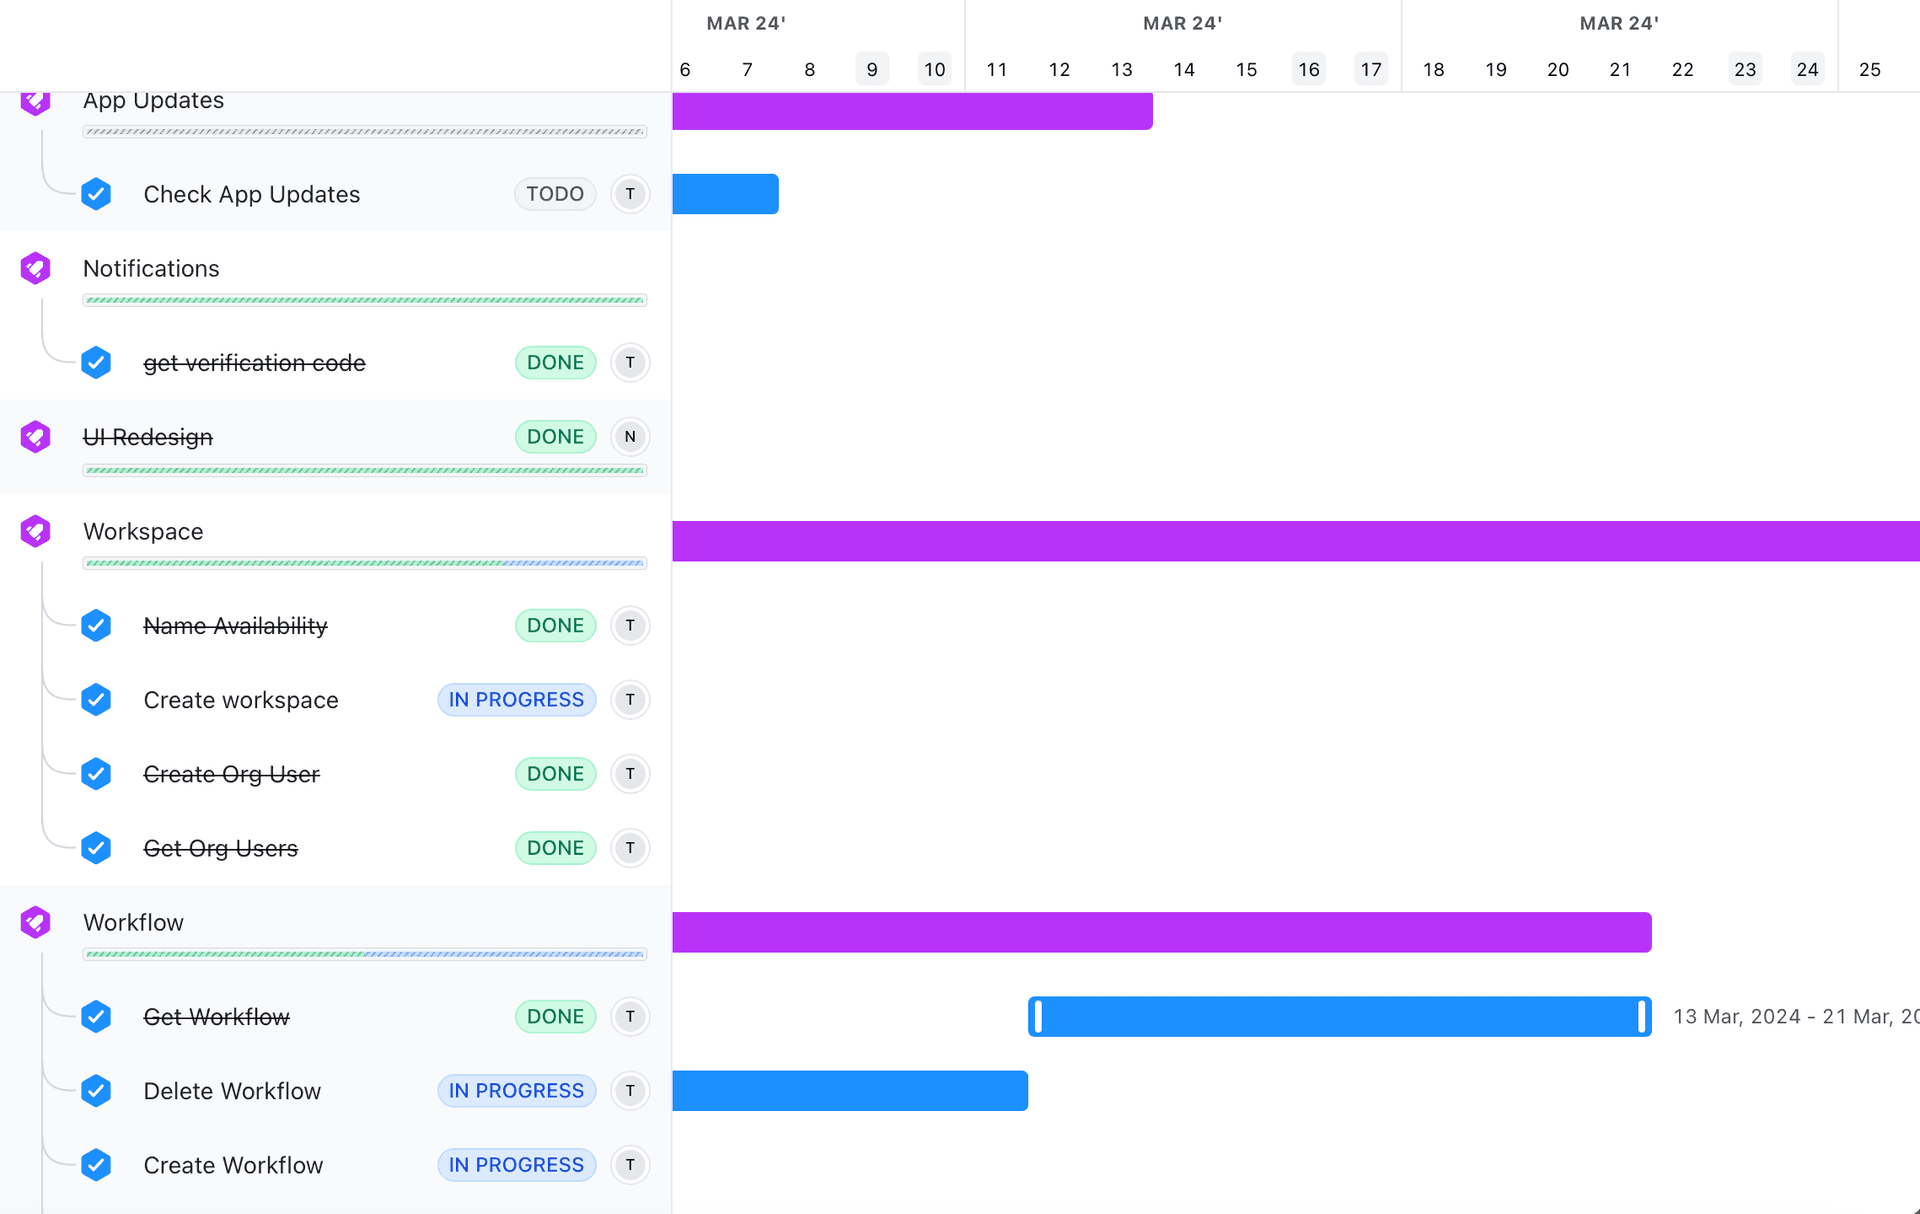The height and width of the screenshot is (1214, 1920).
Task: Open assignee T avatar on Create Workflow
Action: tap(630, 1165)
